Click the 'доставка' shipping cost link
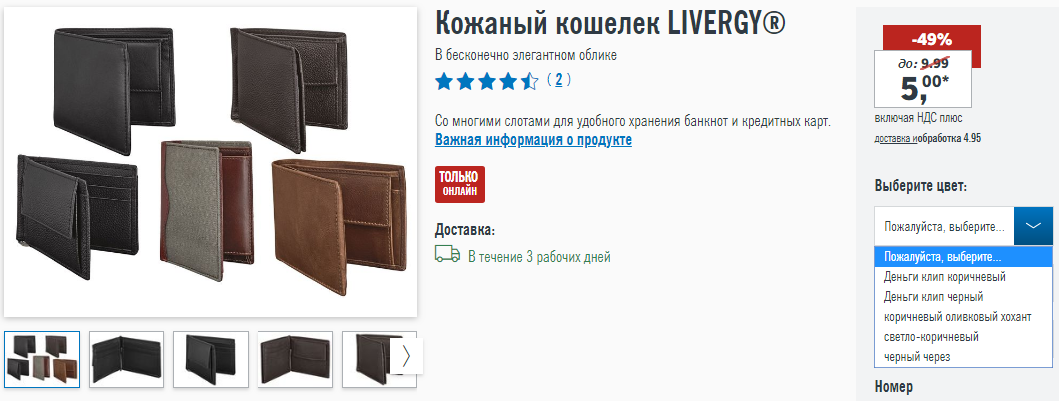Viewport: 1059px width, 401px height. click(896, 138)
